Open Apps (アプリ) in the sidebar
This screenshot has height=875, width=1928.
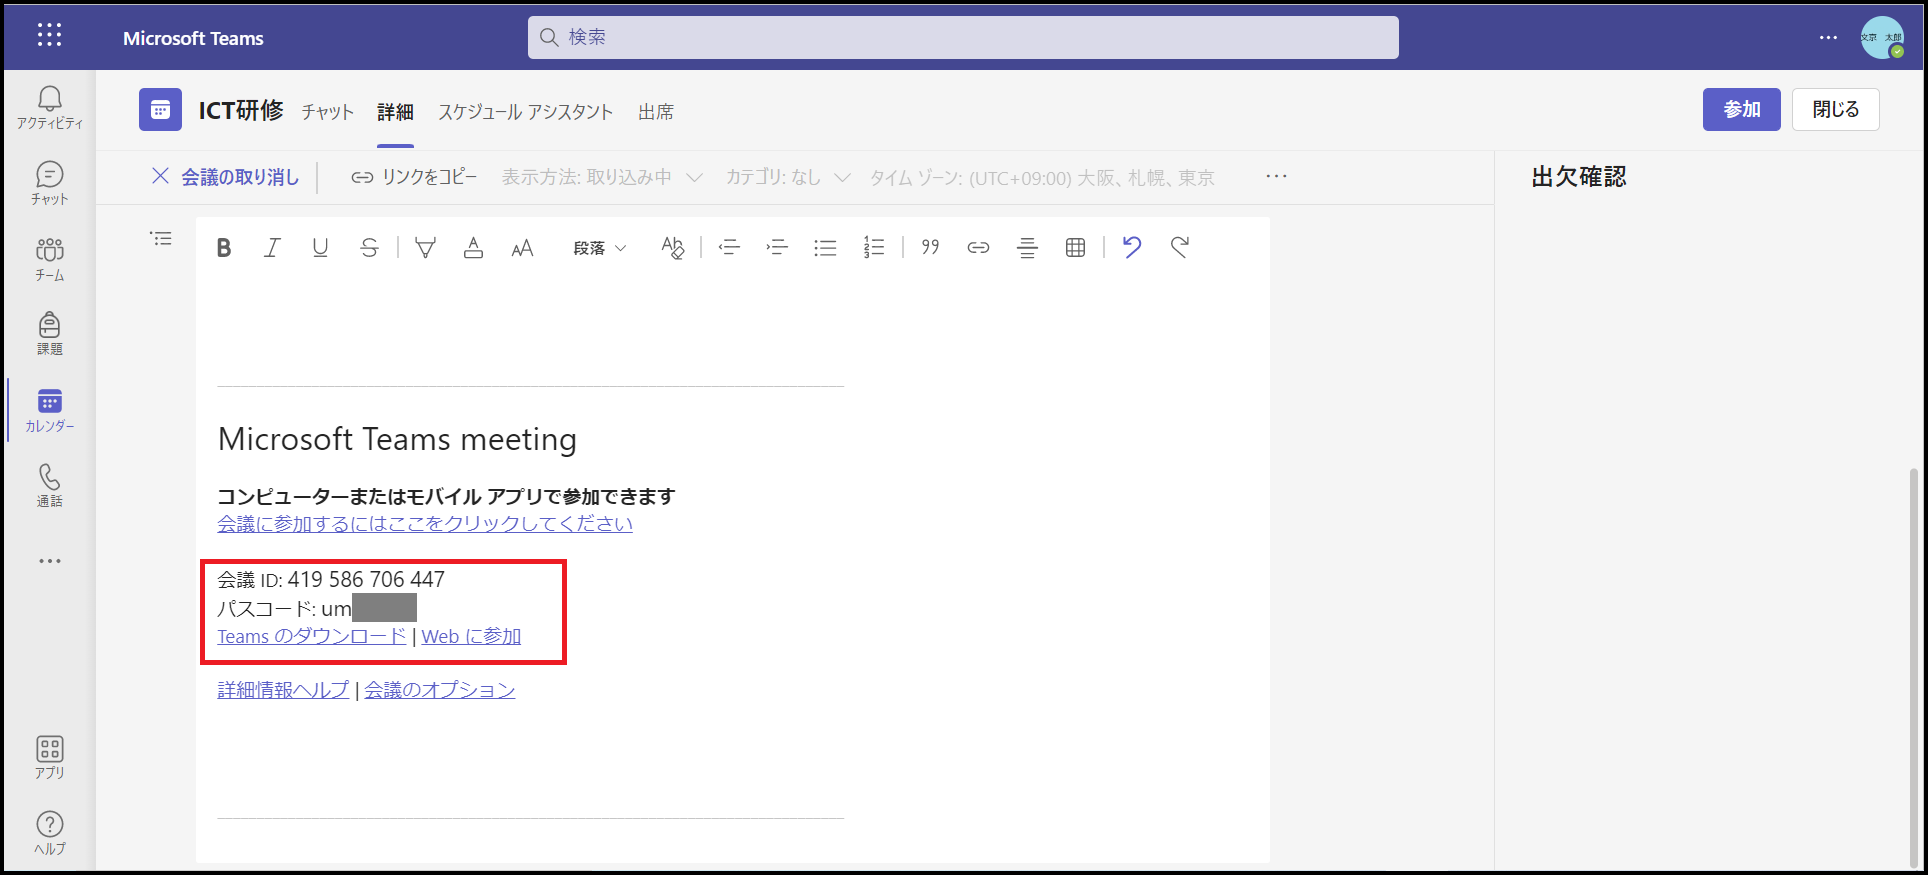[50, 758]
